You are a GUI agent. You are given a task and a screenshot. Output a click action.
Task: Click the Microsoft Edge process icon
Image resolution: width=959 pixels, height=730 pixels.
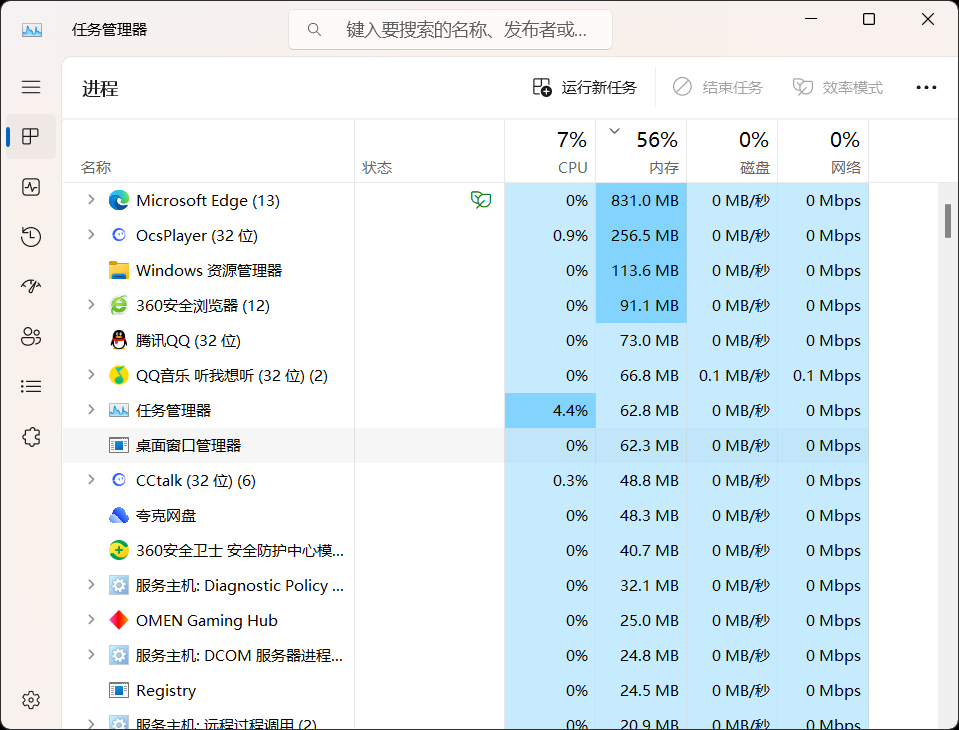click(119, 201)
